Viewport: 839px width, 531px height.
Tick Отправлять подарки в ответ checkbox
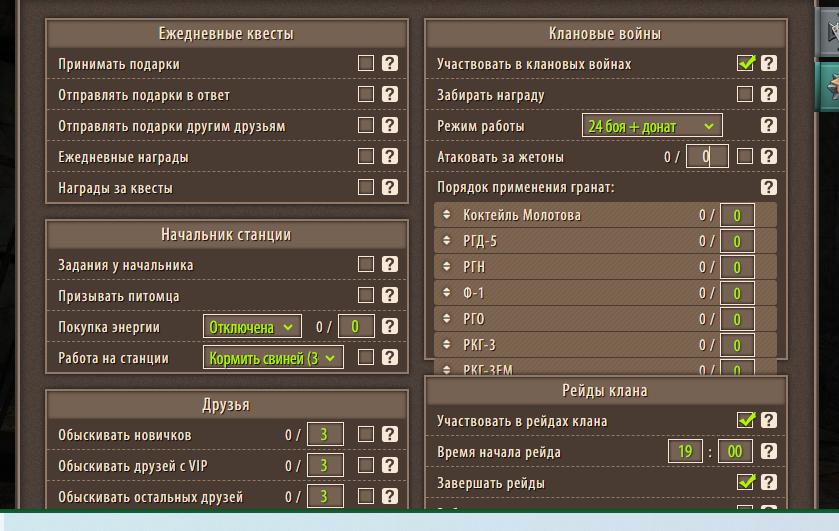(x=366, y=95)
